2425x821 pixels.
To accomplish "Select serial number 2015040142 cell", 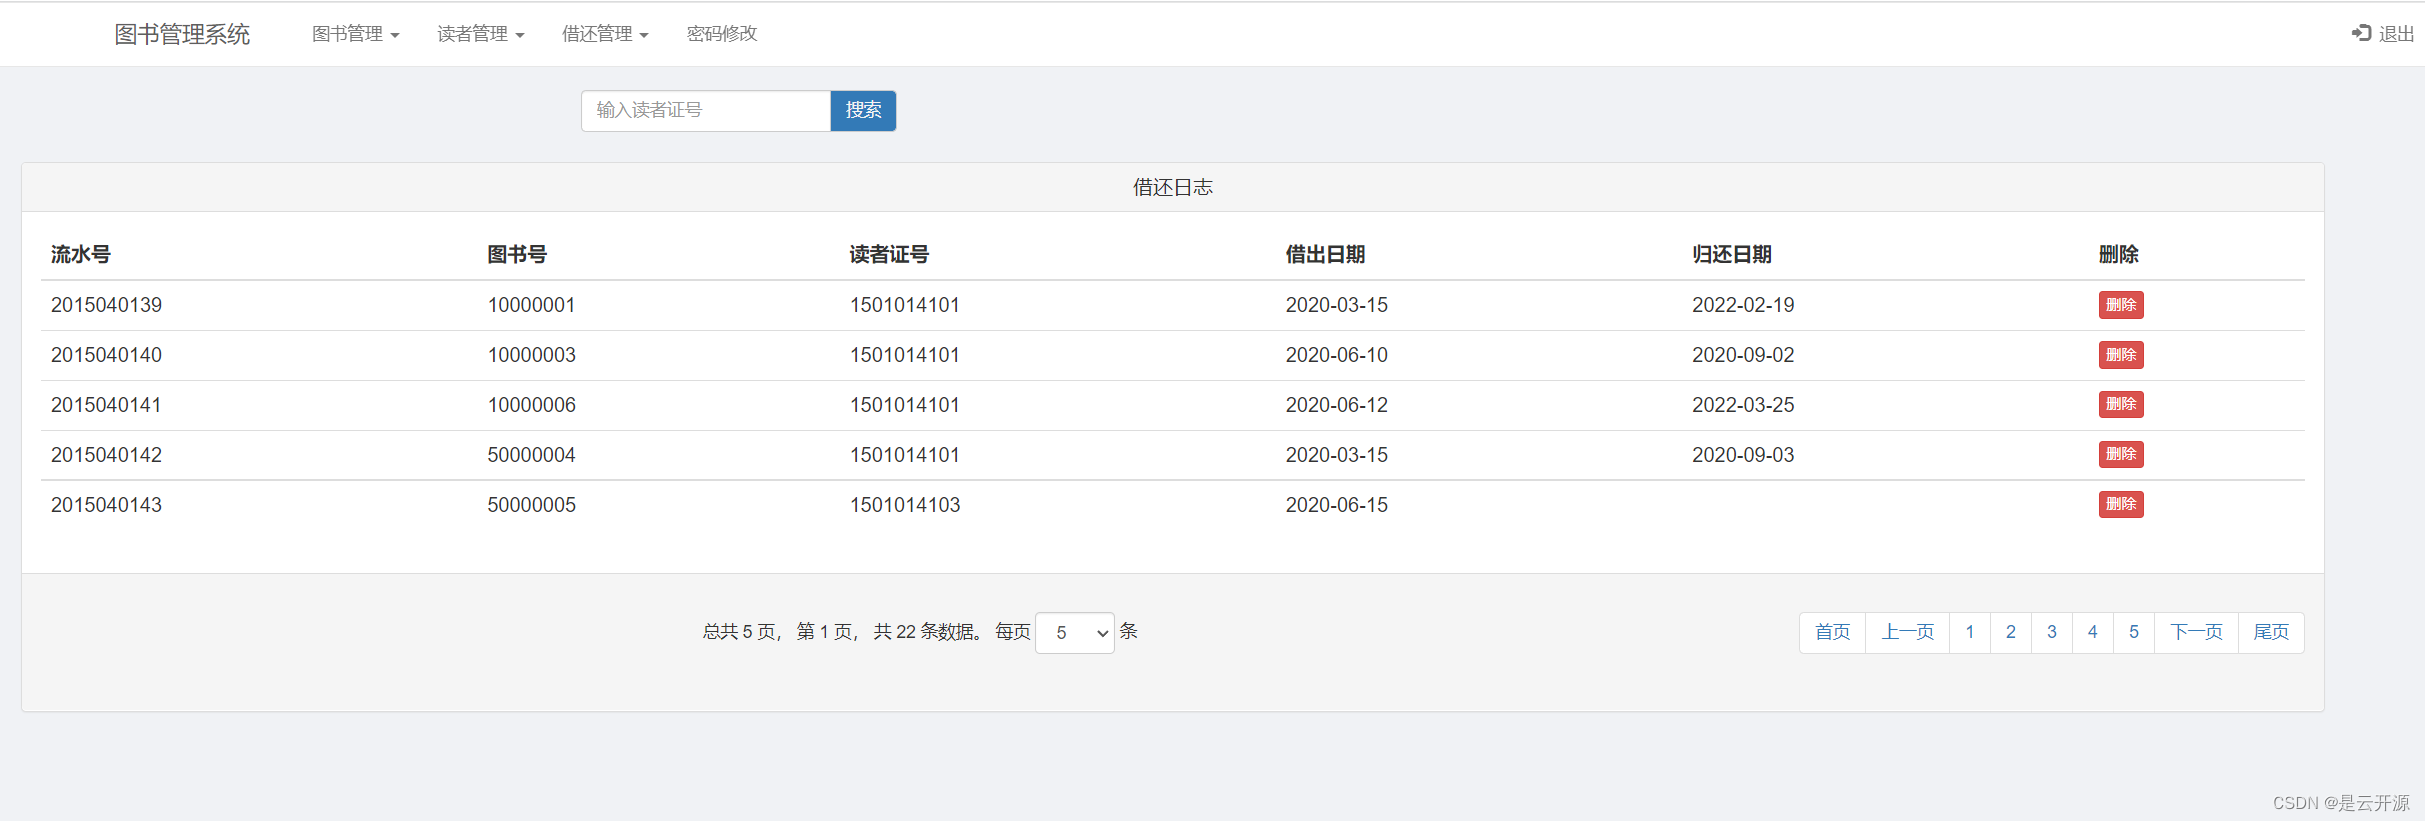I will point(106,455).
